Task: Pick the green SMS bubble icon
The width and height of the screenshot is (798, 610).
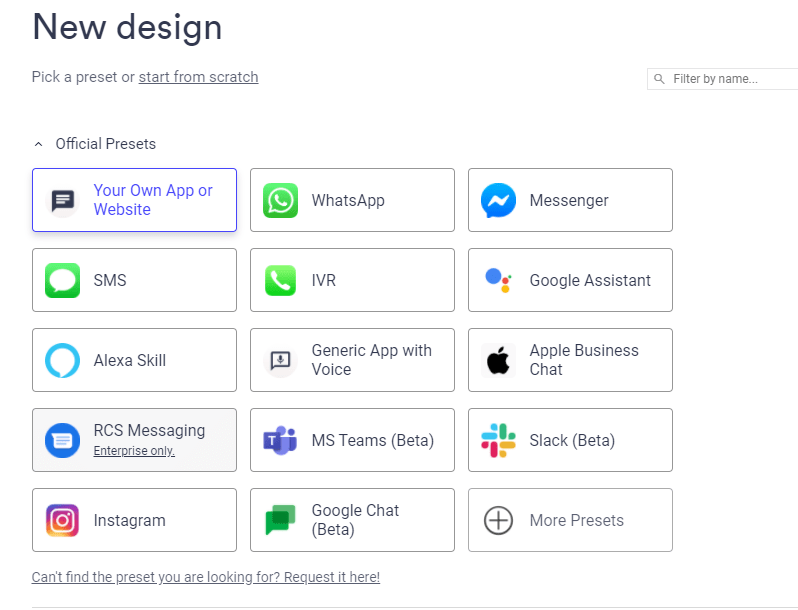Action: tap(63, 280)
